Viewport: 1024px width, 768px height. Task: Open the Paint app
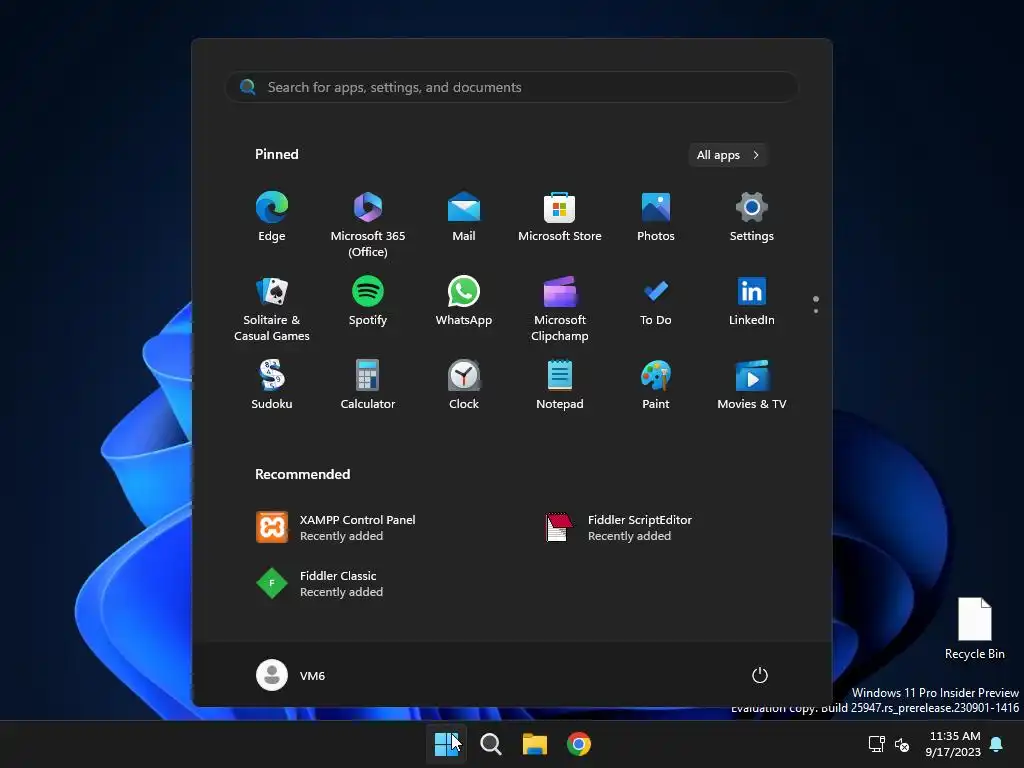tap(656, 385)
